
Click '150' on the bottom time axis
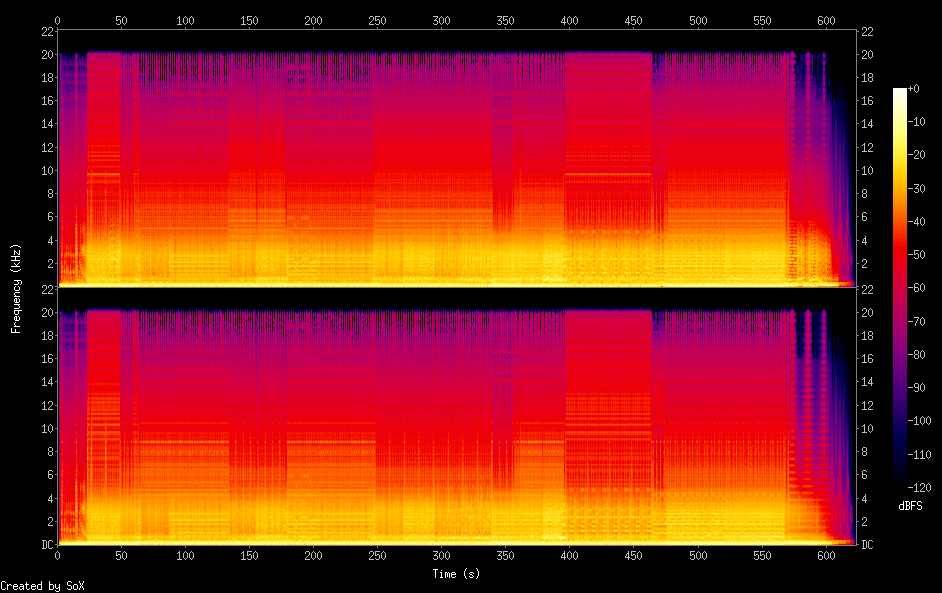249,556
